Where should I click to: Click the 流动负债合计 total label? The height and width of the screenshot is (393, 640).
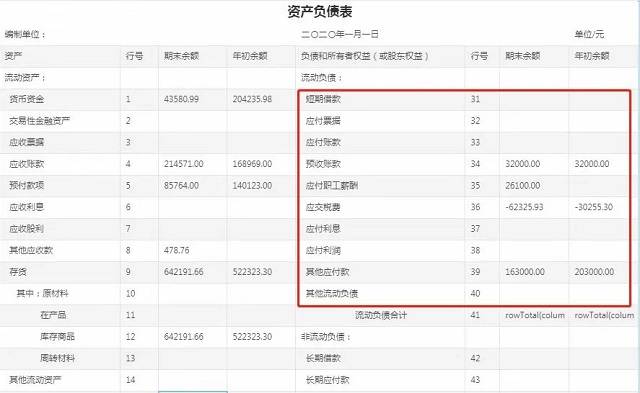381,315
